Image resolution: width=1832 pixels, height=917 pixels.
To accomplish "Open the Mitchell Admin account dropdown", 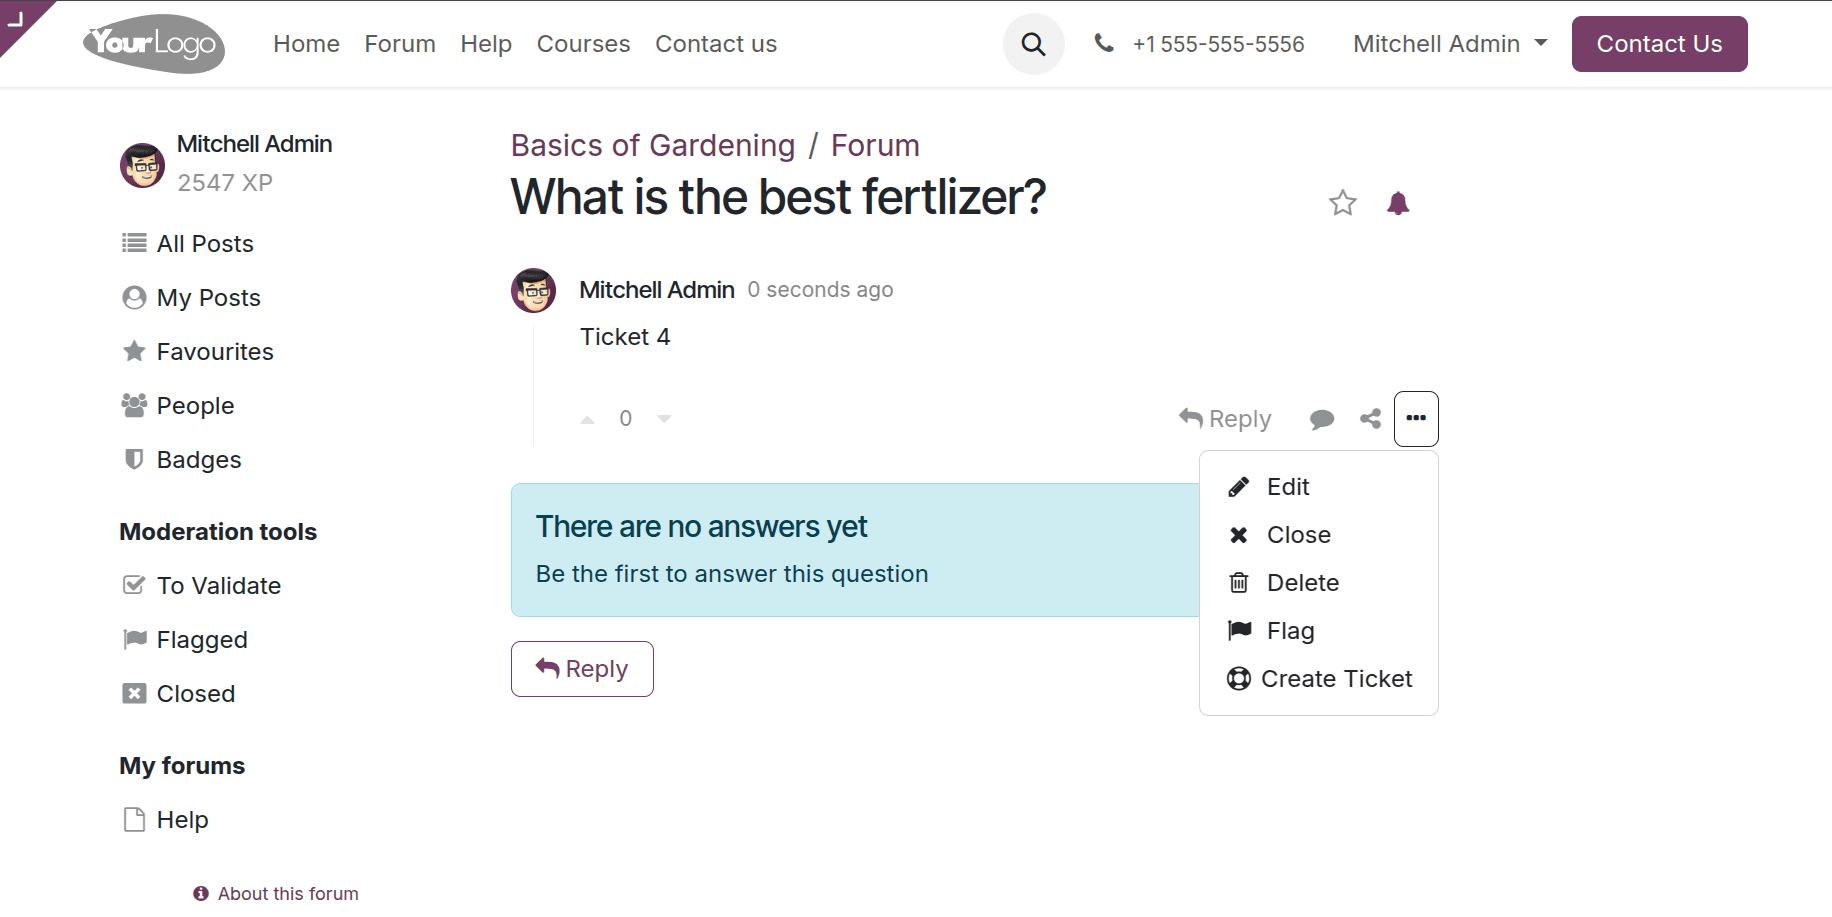I will click(x=1448, y=43).
